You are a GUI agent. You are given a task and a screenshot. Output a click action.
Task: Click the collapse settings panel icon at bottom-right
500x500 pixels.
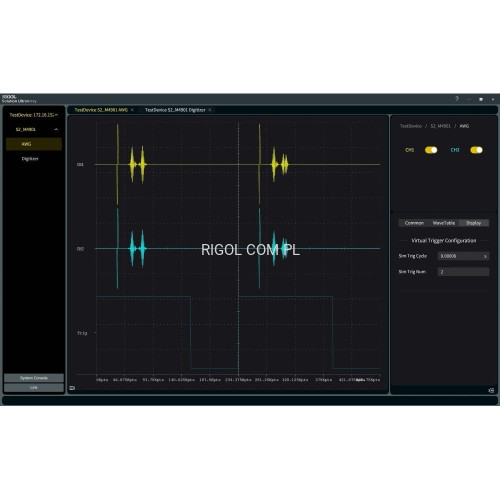[491, 390]
